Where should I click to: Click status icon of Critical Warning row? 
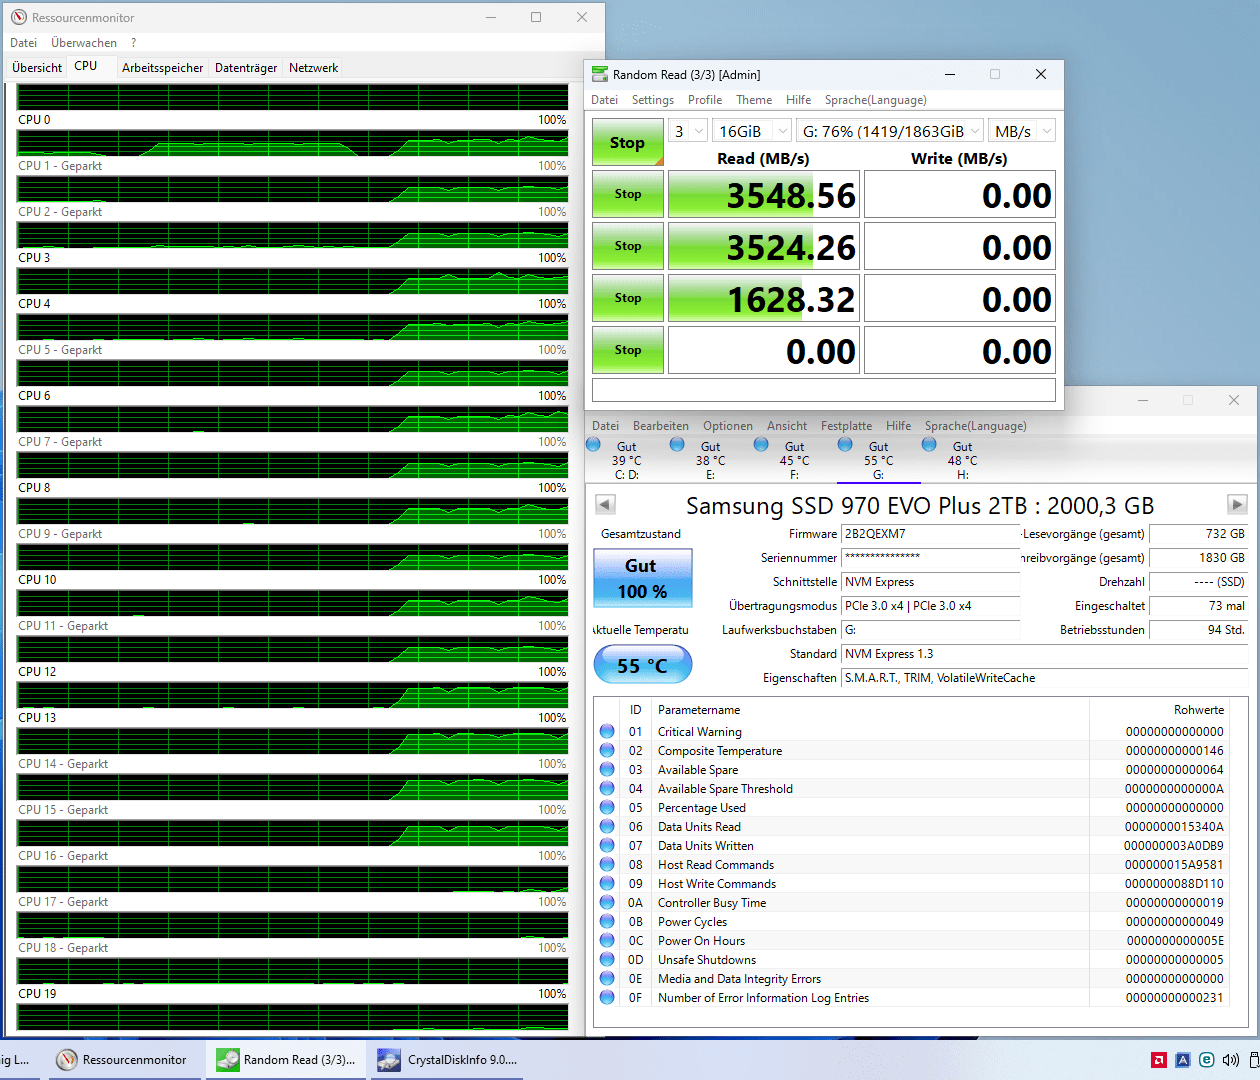tap(607, 731)
